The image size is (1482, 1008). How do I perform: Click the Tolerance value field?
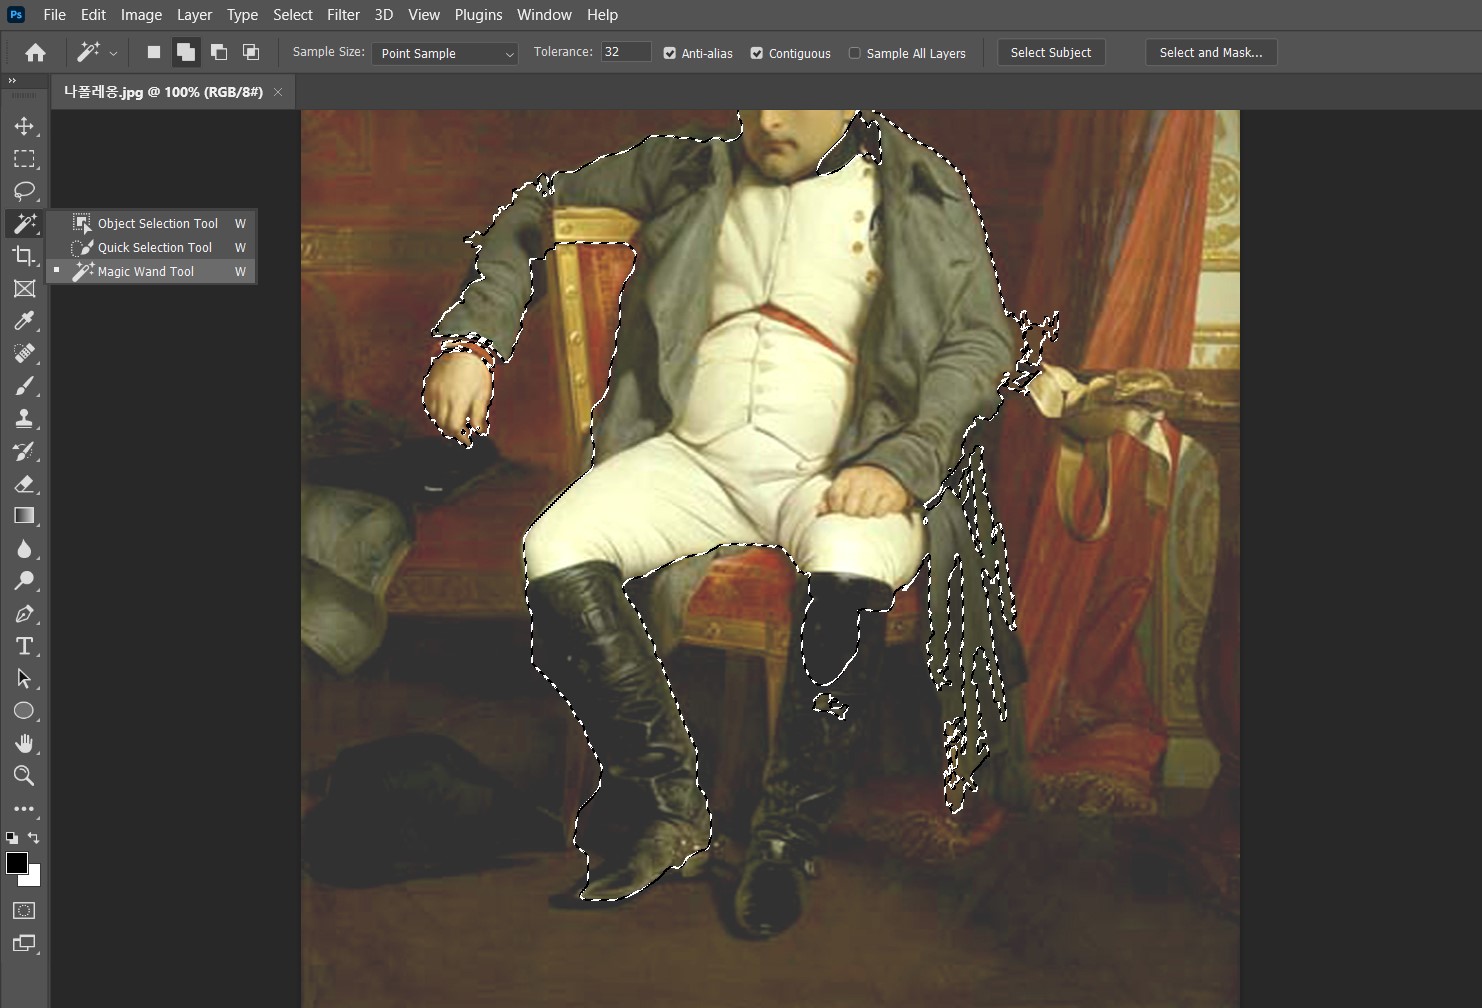coord(626,52)
